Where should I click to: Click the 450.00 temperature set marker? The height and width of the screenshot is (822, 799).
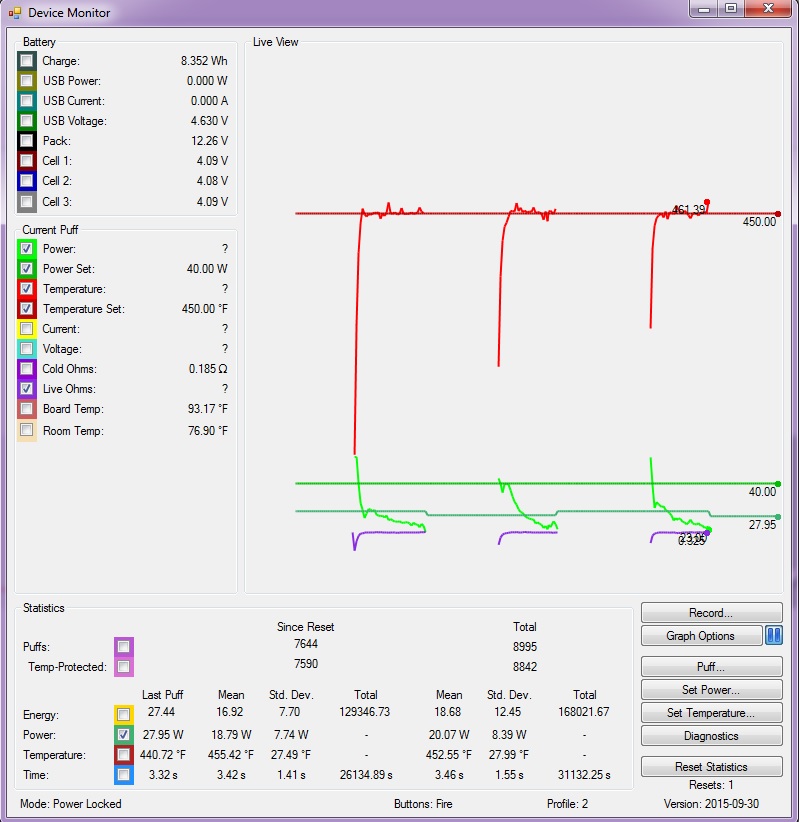tap(778, 214)
